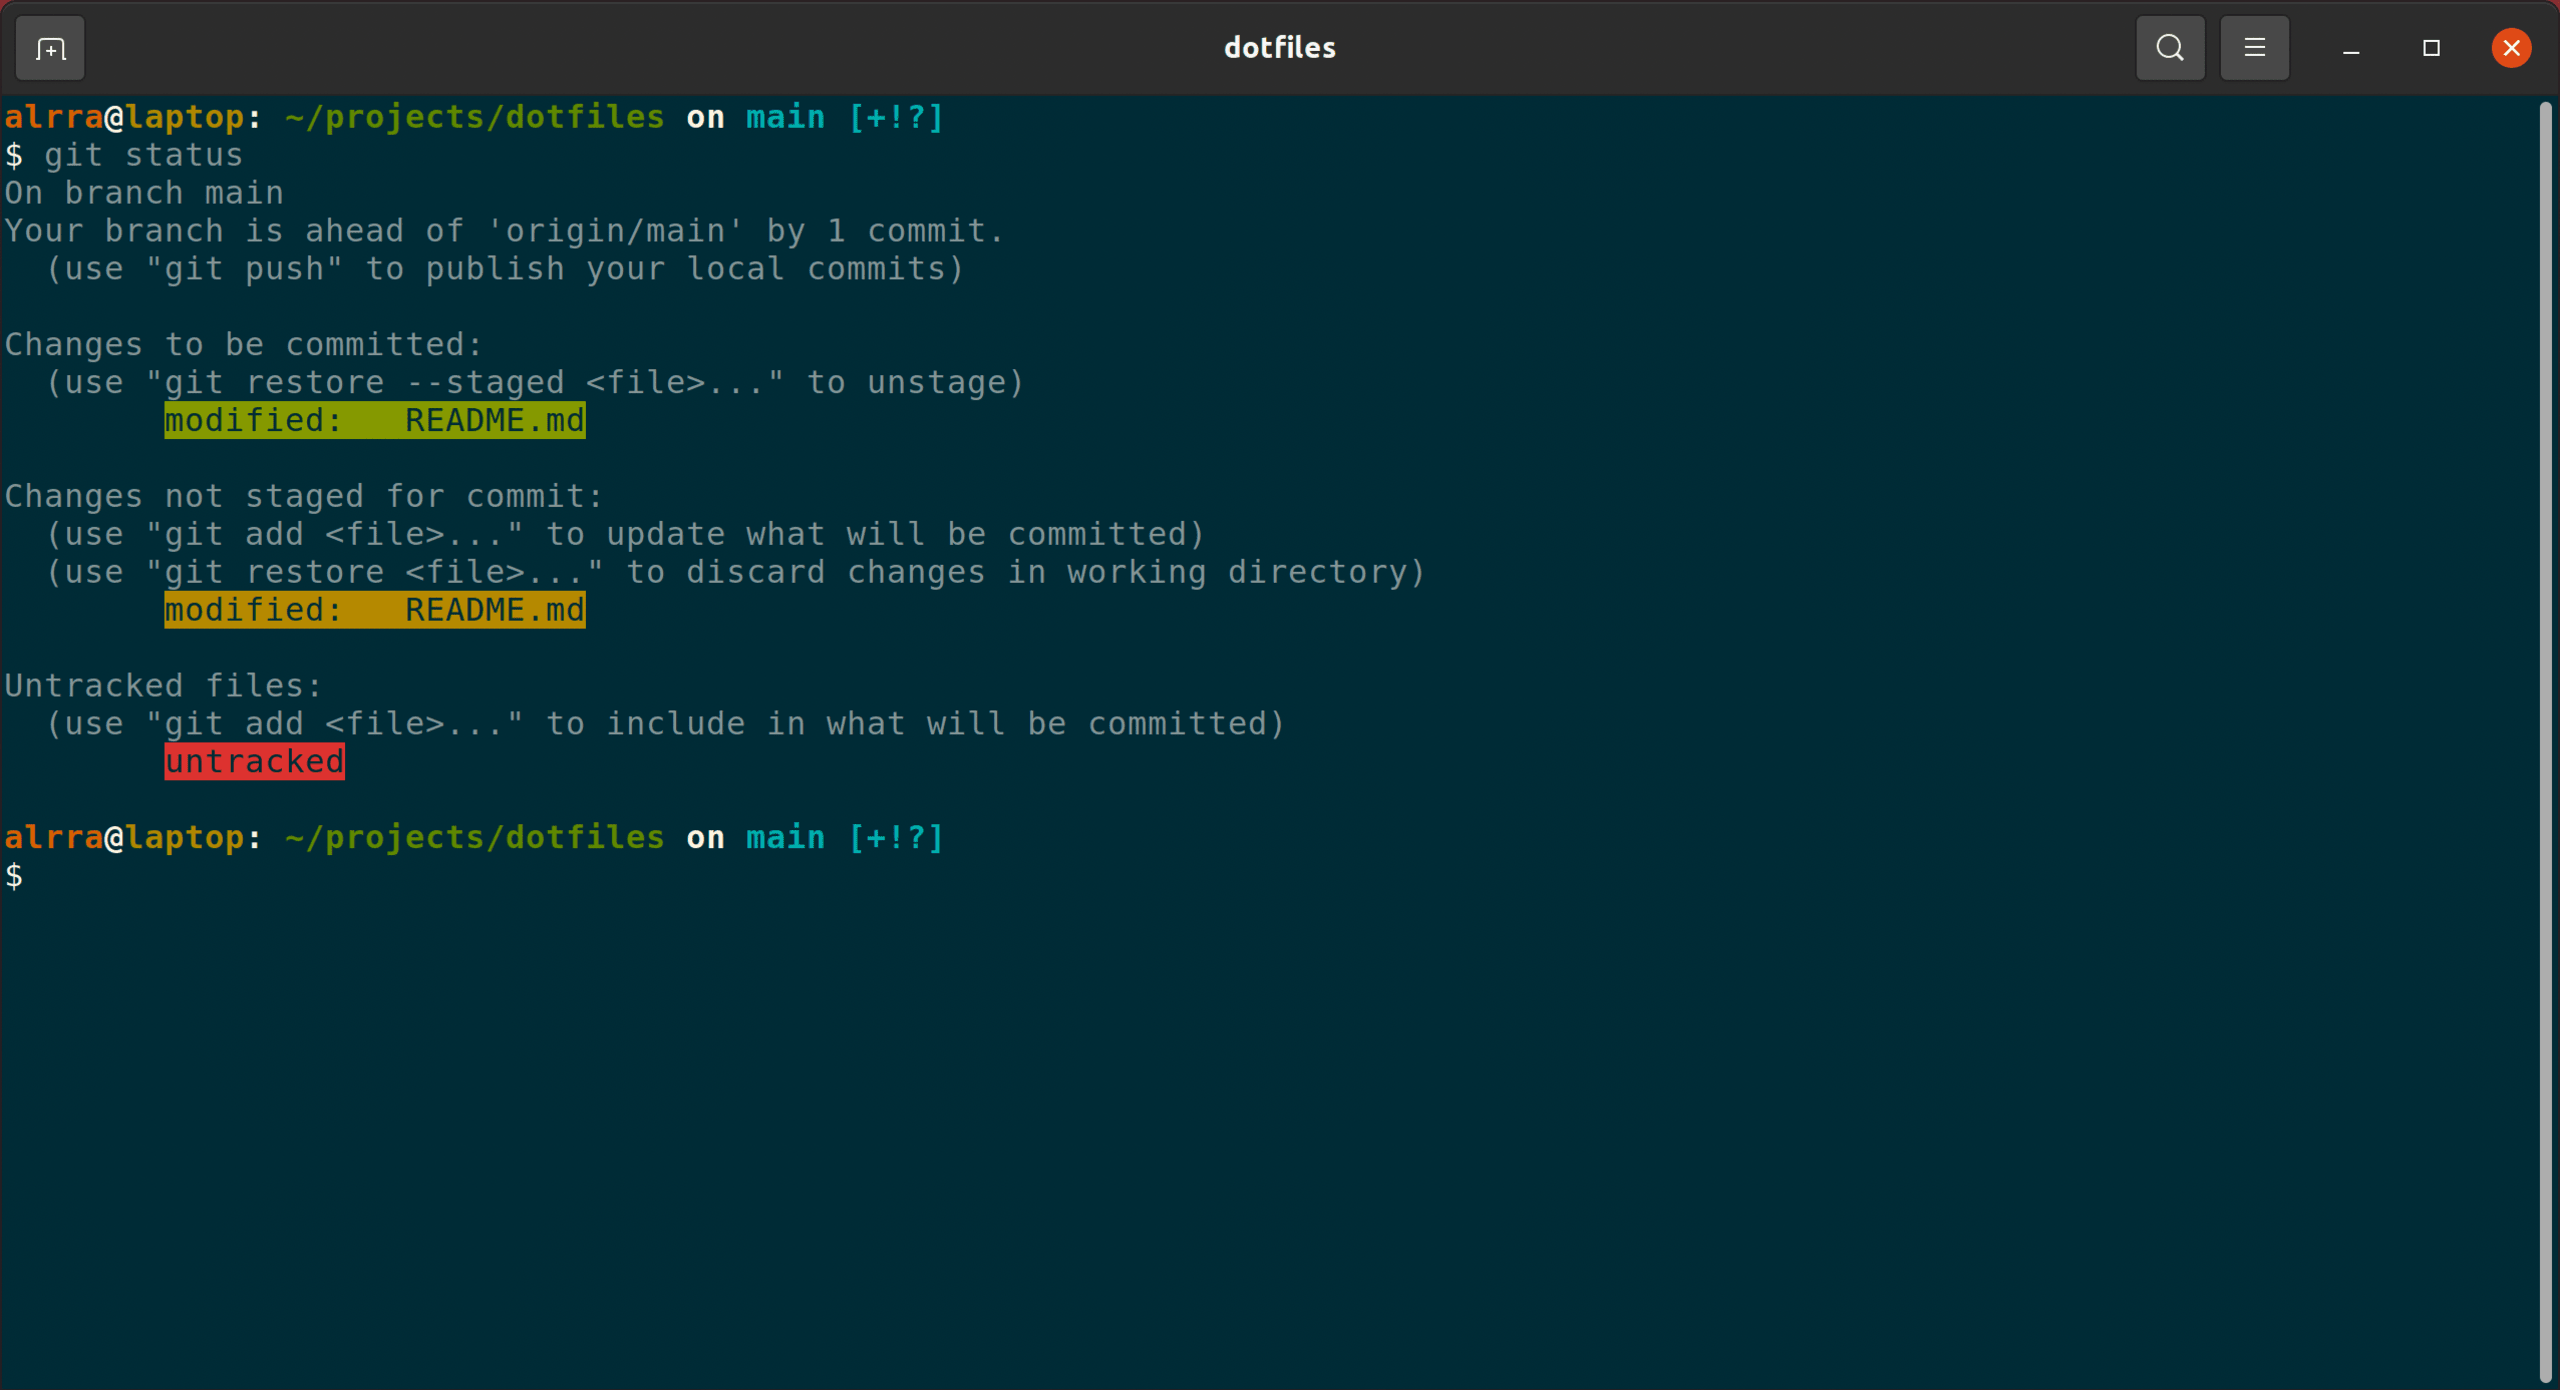Viewport: 2560px width, 1390px height.
Task: Open the terminal search tool
Action: click(x=2170, y=48)
